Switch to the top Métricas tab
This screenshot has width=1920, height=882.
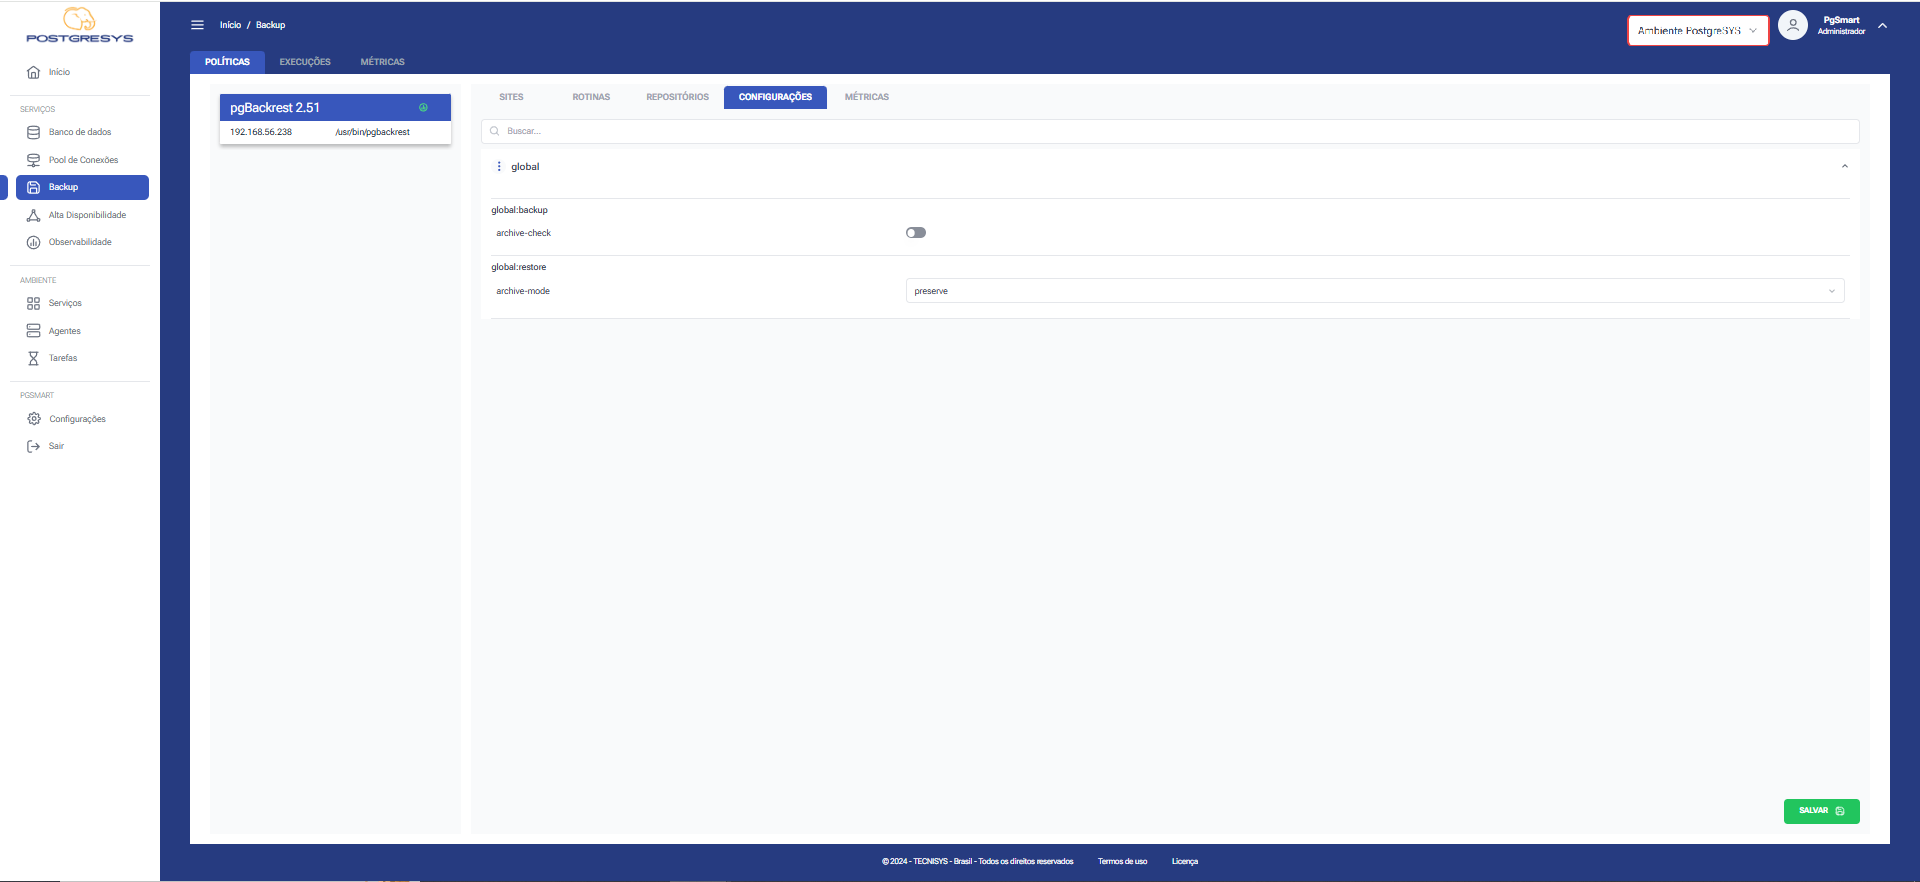tap(383, 62)
